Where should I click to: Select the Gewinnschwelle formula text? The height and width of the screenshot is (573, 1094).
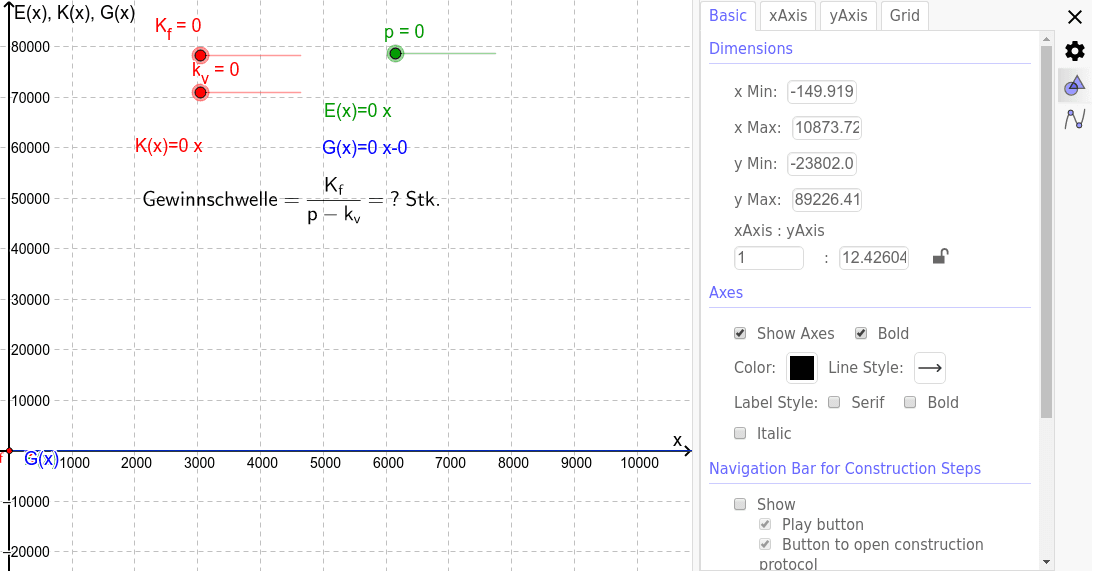click(x=291, y=200)
